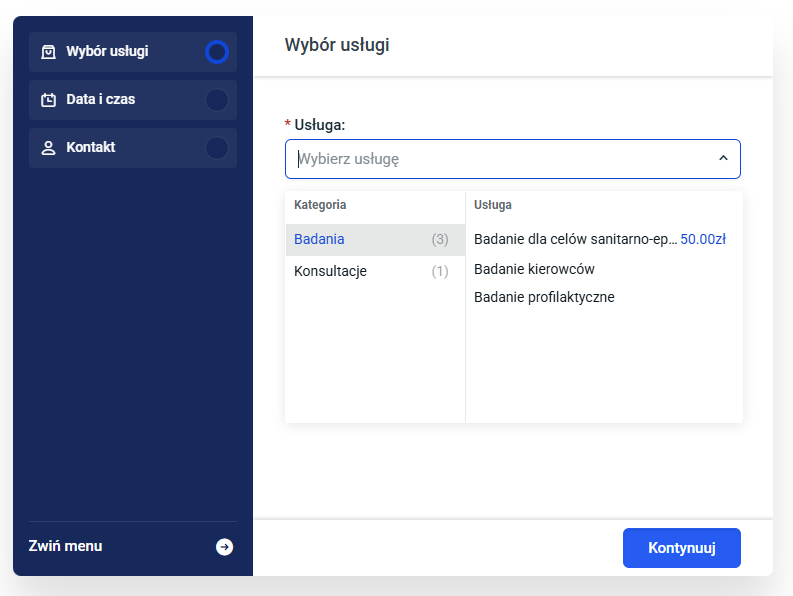
Task: Click the person icon next to Kontakt
Action: [48, 148]
